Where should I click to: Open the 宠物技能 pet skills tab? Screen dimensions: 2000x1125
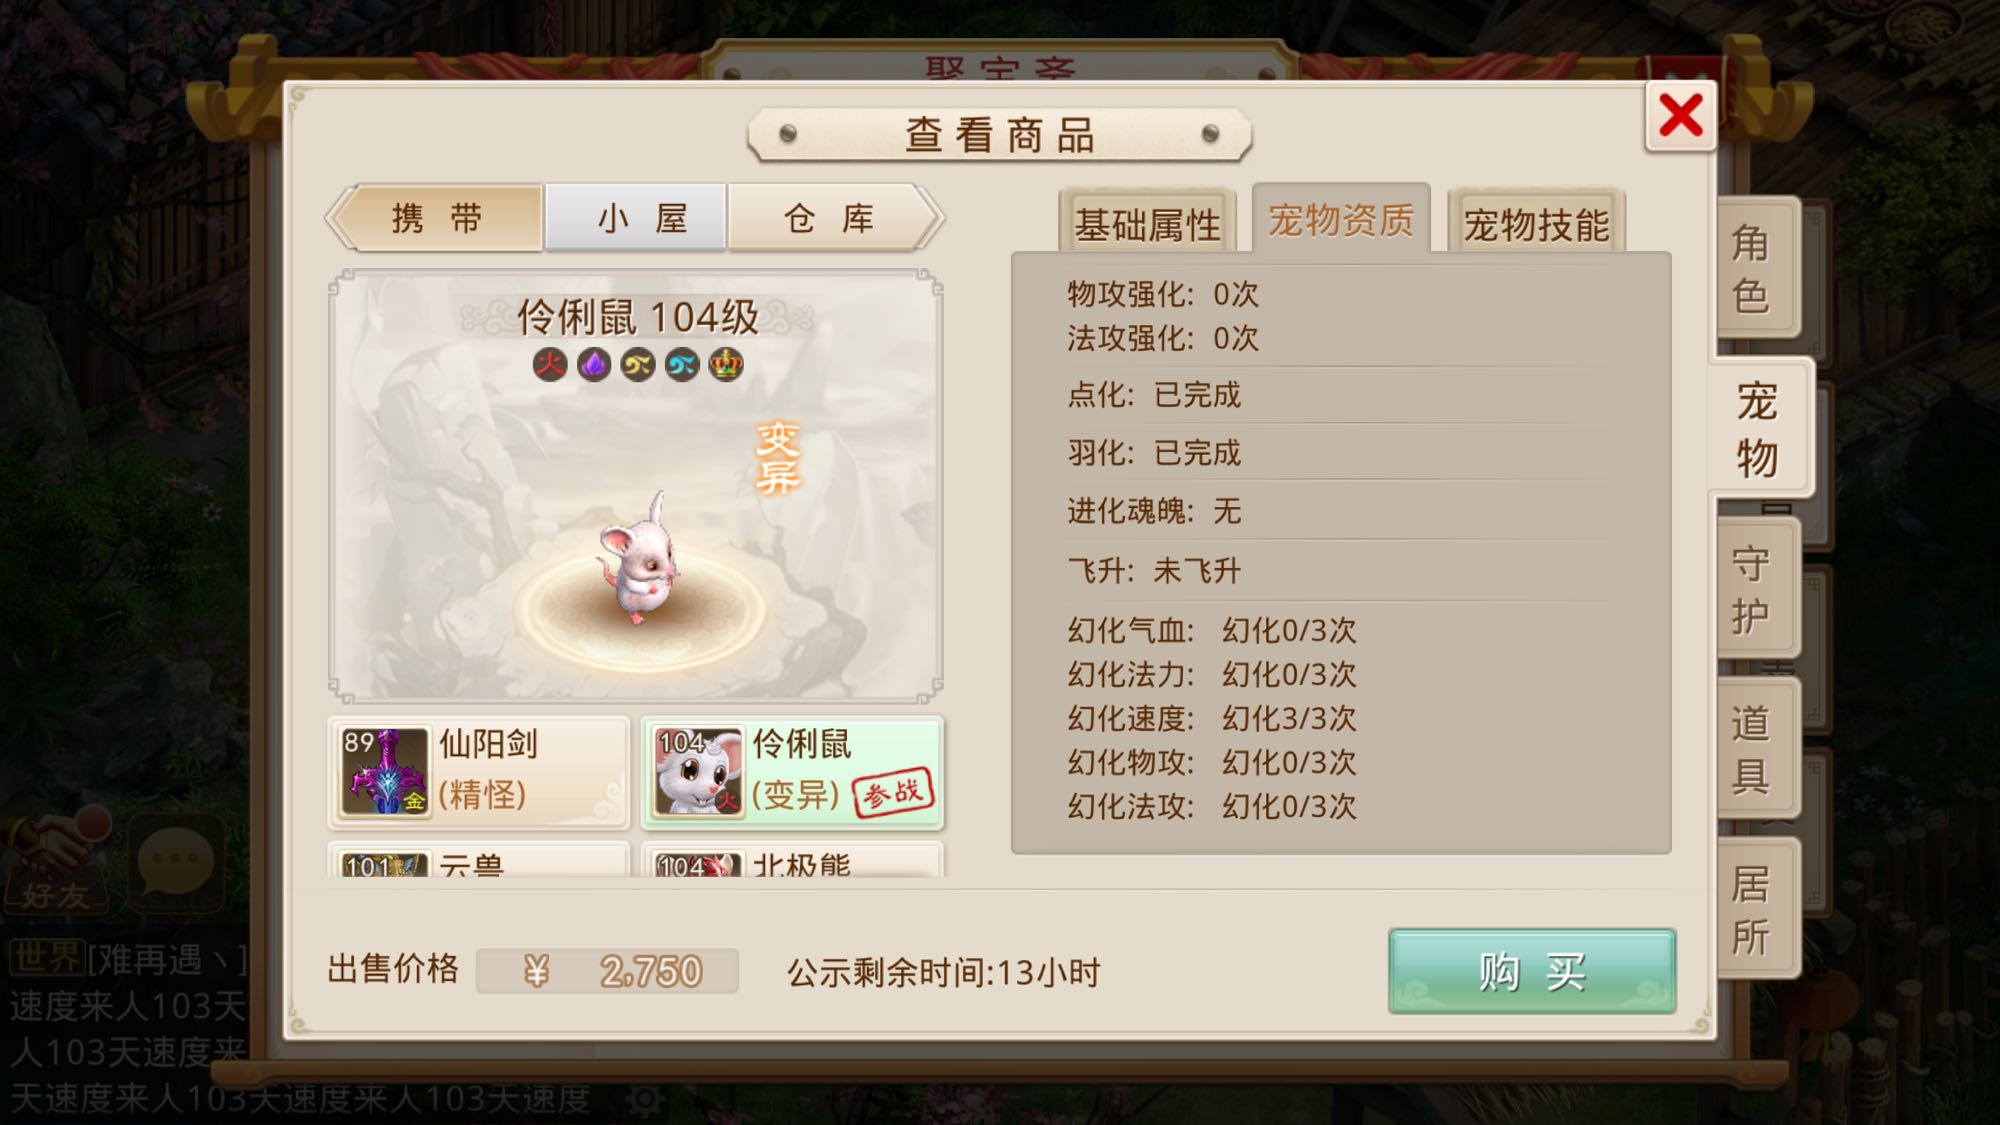coord(1536,222)
